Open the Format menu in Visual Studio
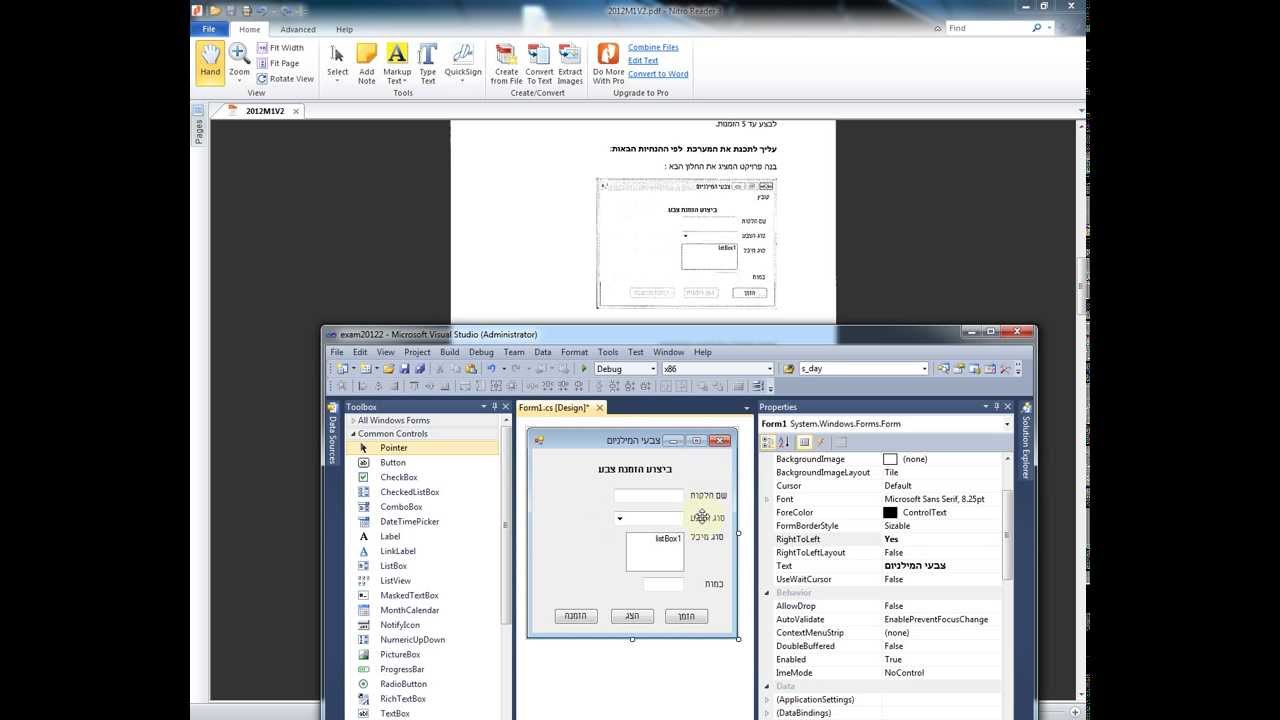This screenshot has height=720, width=1280. pyautogui.click(x=574, y=352)
